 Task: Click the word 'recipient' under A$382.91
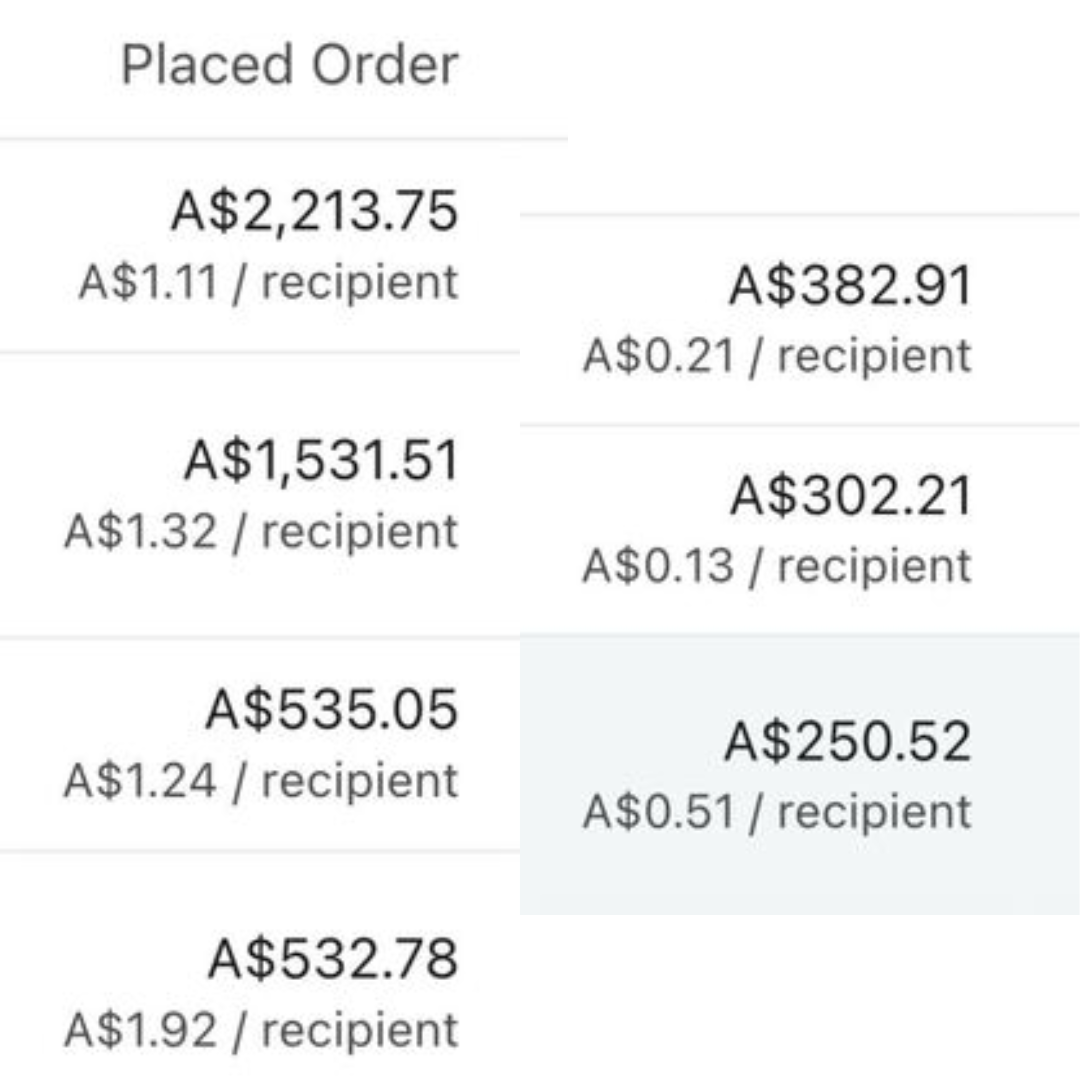coord(874,356)
